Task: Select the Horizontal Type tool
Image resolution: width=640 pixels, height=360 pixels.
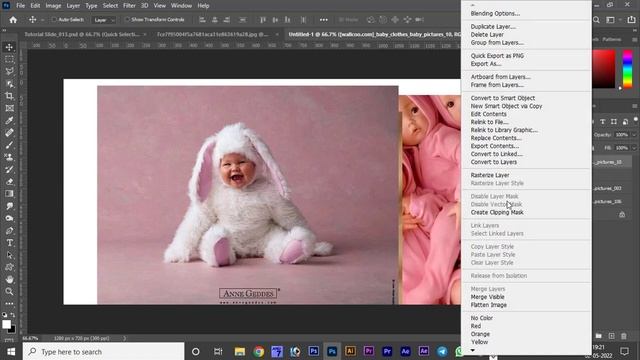Action: [9, 243]
